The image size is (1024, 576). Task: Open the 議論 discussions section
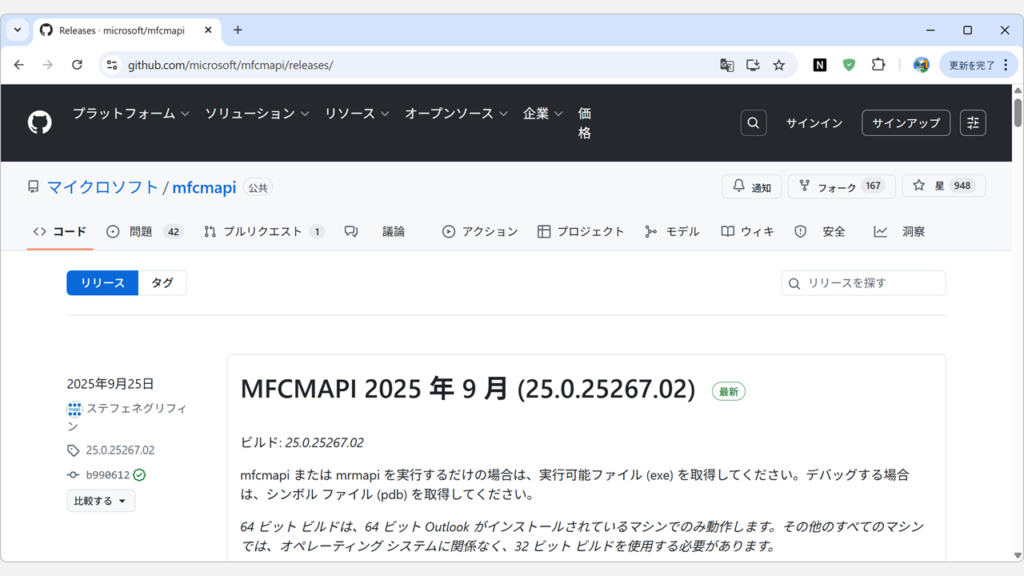[395, 231]
